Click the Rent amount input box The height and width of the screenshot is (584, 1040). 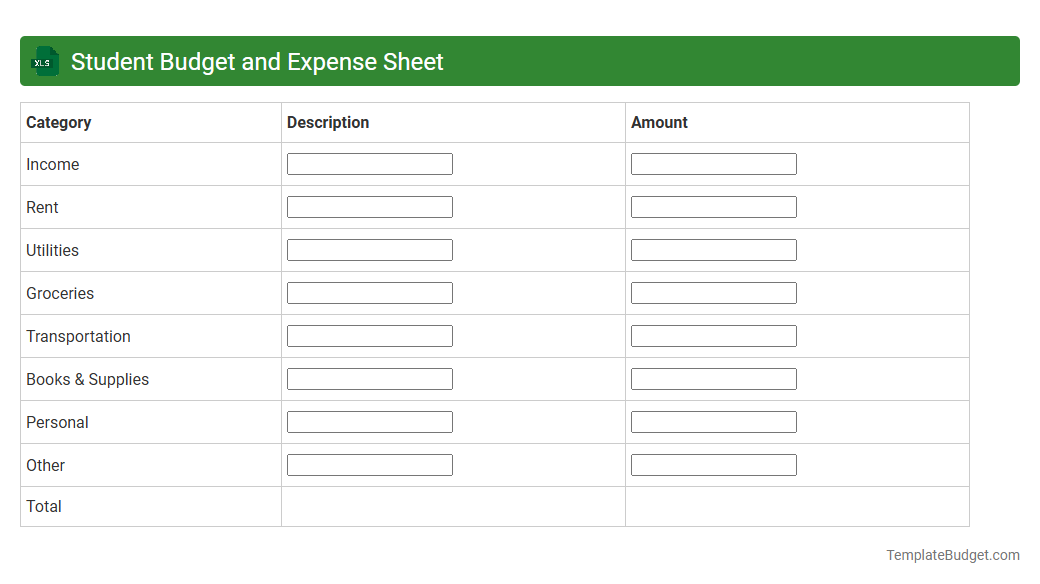713,206
